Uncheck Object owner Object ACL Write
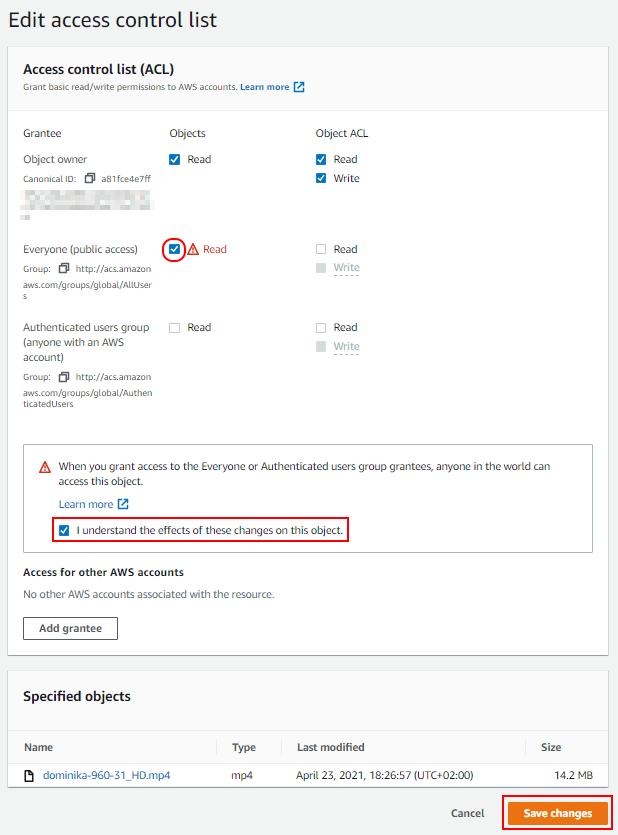This screenshot has height=835, width=618. 321,178
